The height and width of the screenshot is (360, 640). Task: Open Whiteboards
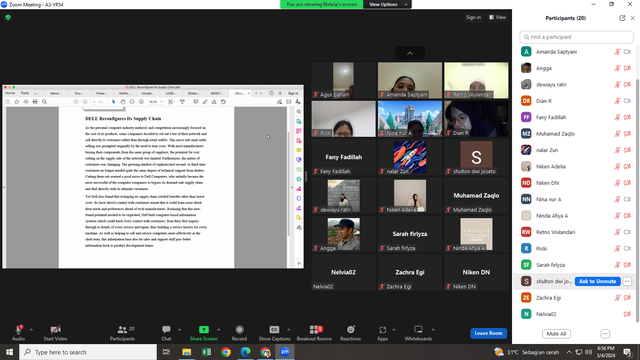click(x=418, y=333)
